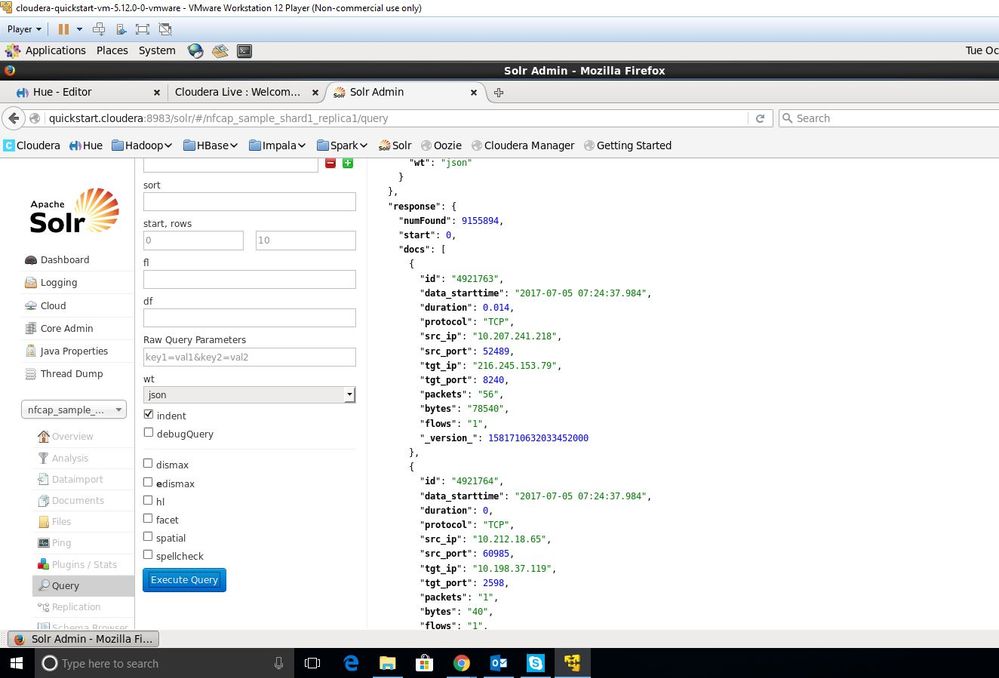Open the Places menu

[x=112, y=50]
